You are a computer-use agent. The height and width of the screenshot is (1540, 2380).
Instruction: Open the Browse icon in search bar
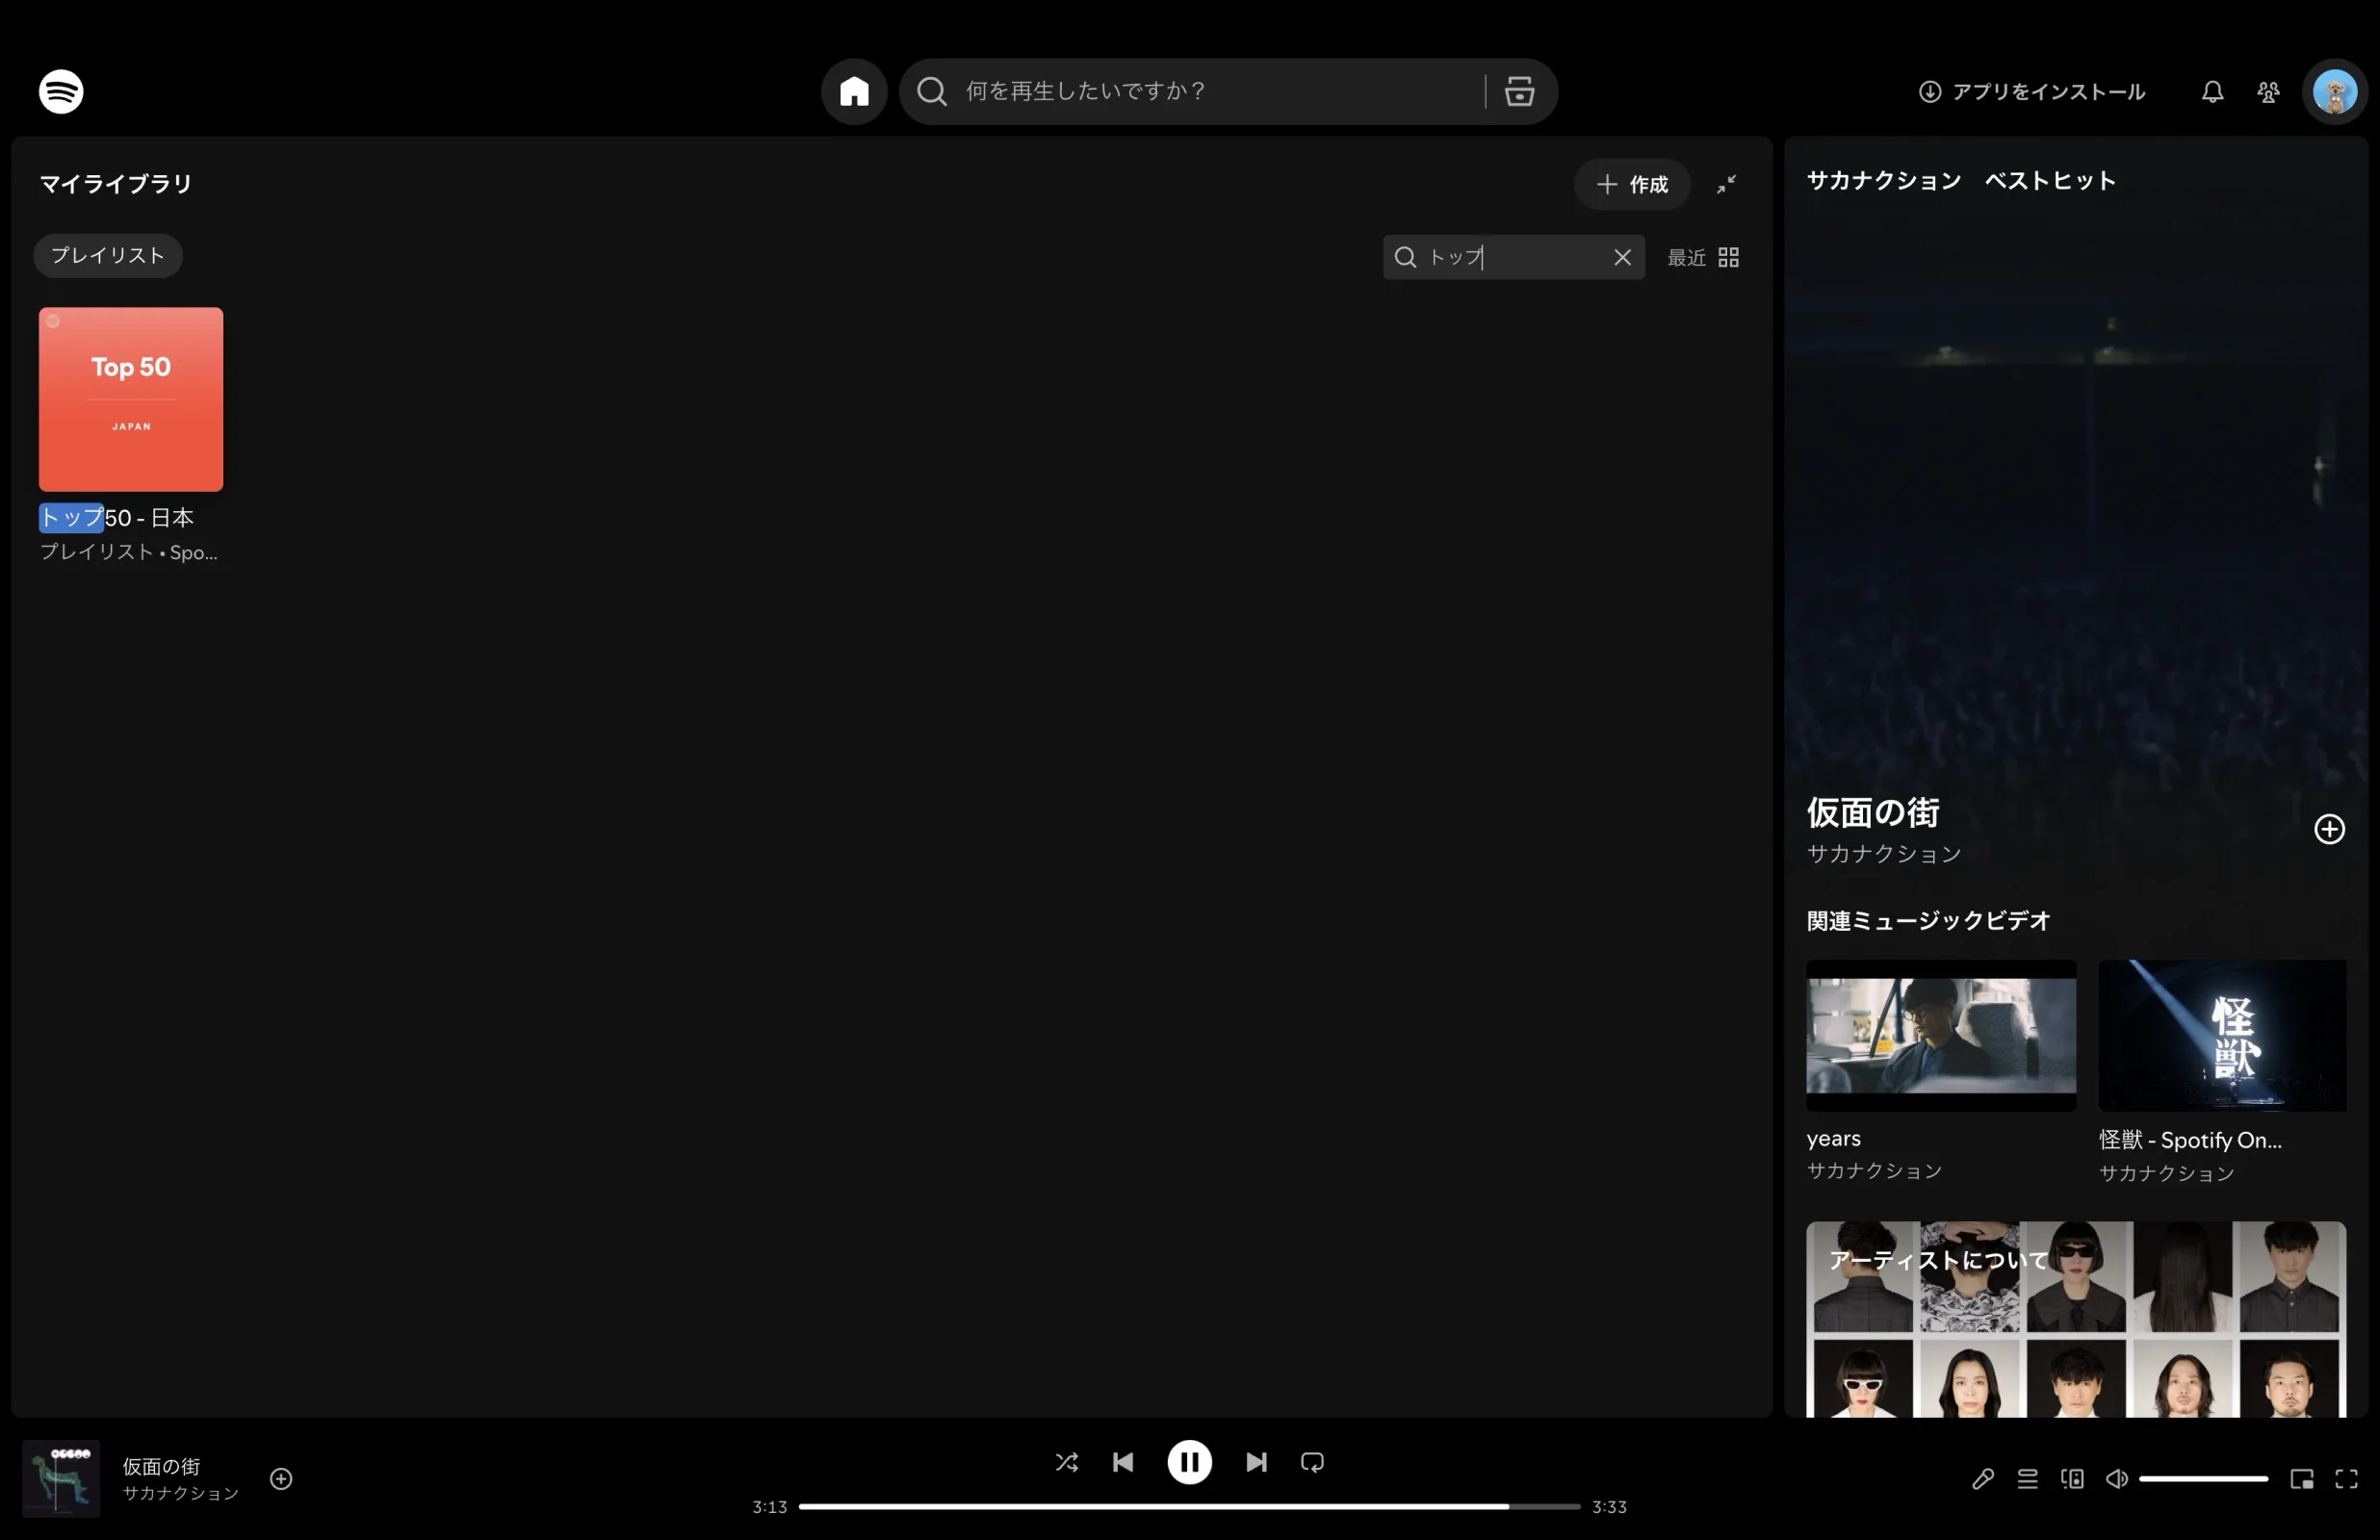pyautogui.click(x=1519, y=91)
